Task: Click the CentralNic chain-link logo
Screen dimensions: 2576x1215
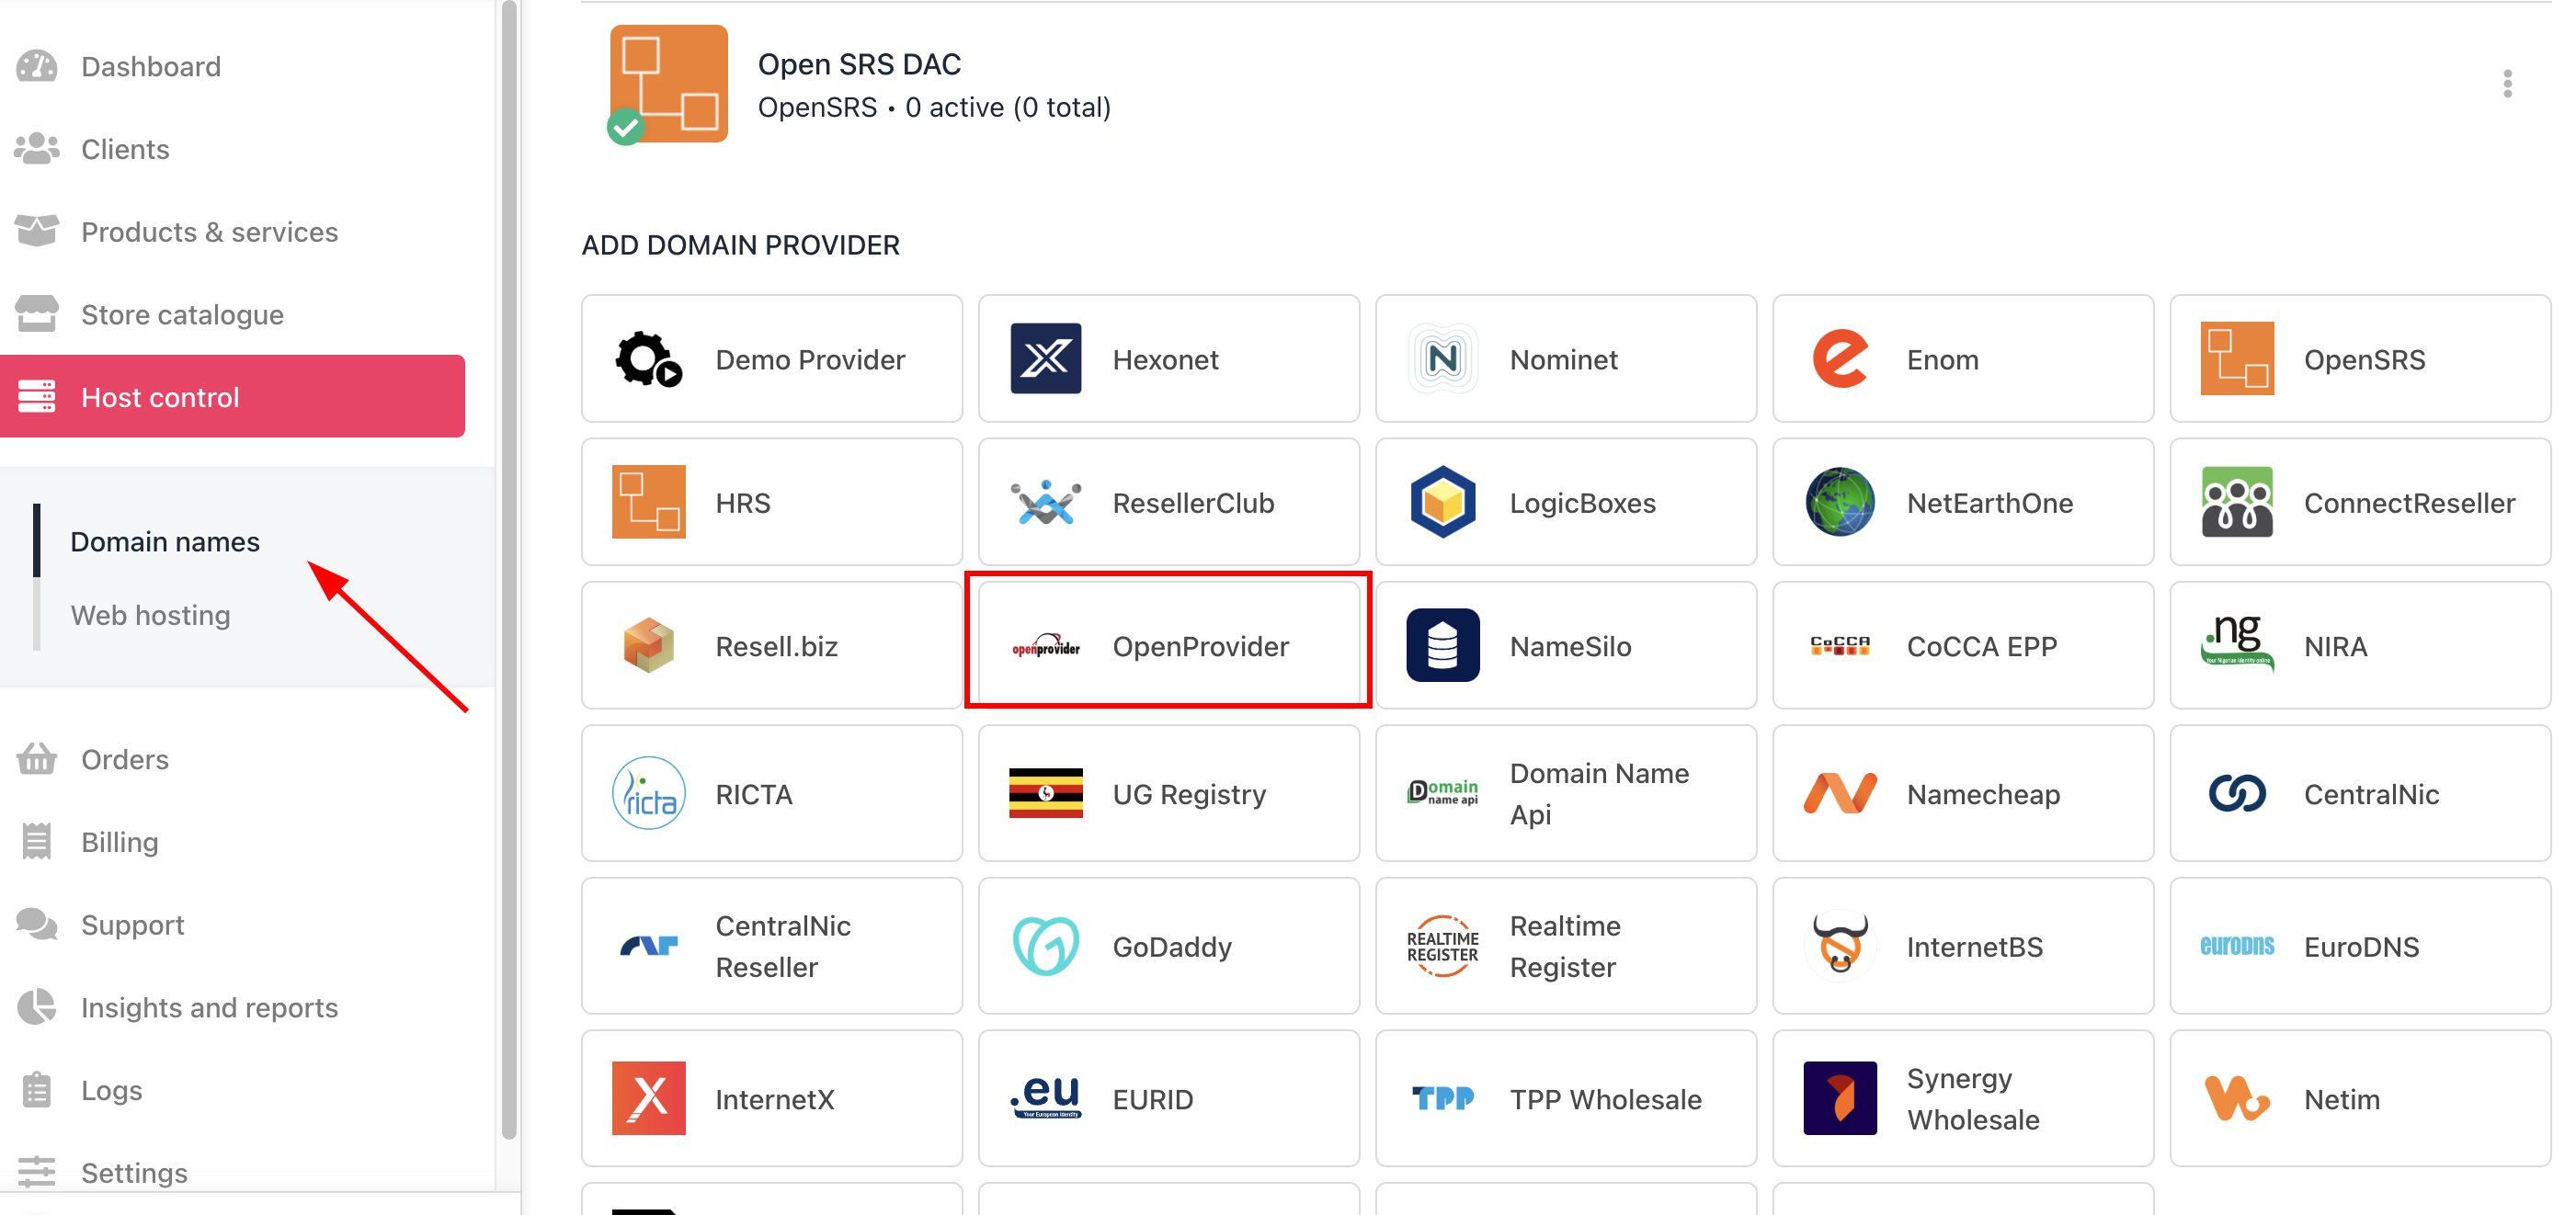Action: pyautogui.click(x=2236, y=794)
